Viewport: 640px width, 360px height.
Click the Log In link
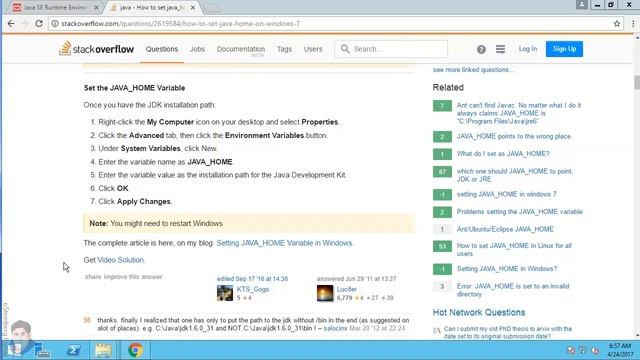[528, 49]
